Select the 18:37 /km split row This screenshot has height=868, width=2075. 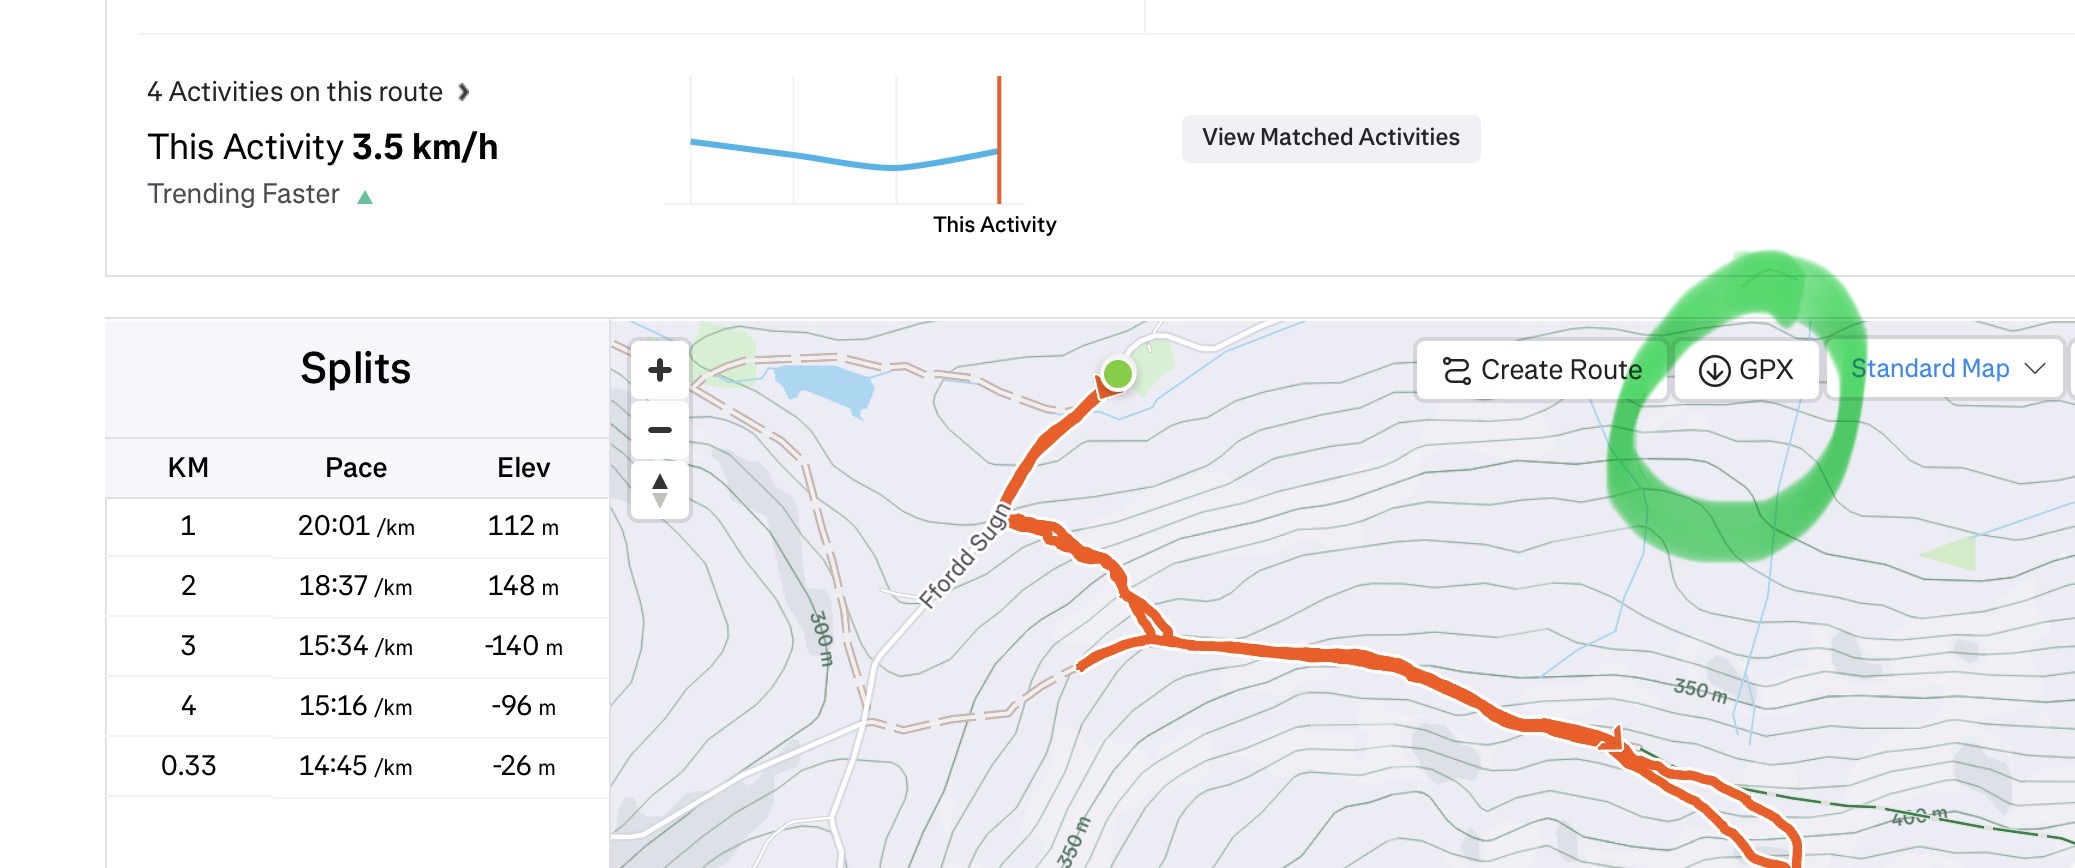tap(356, 586)
